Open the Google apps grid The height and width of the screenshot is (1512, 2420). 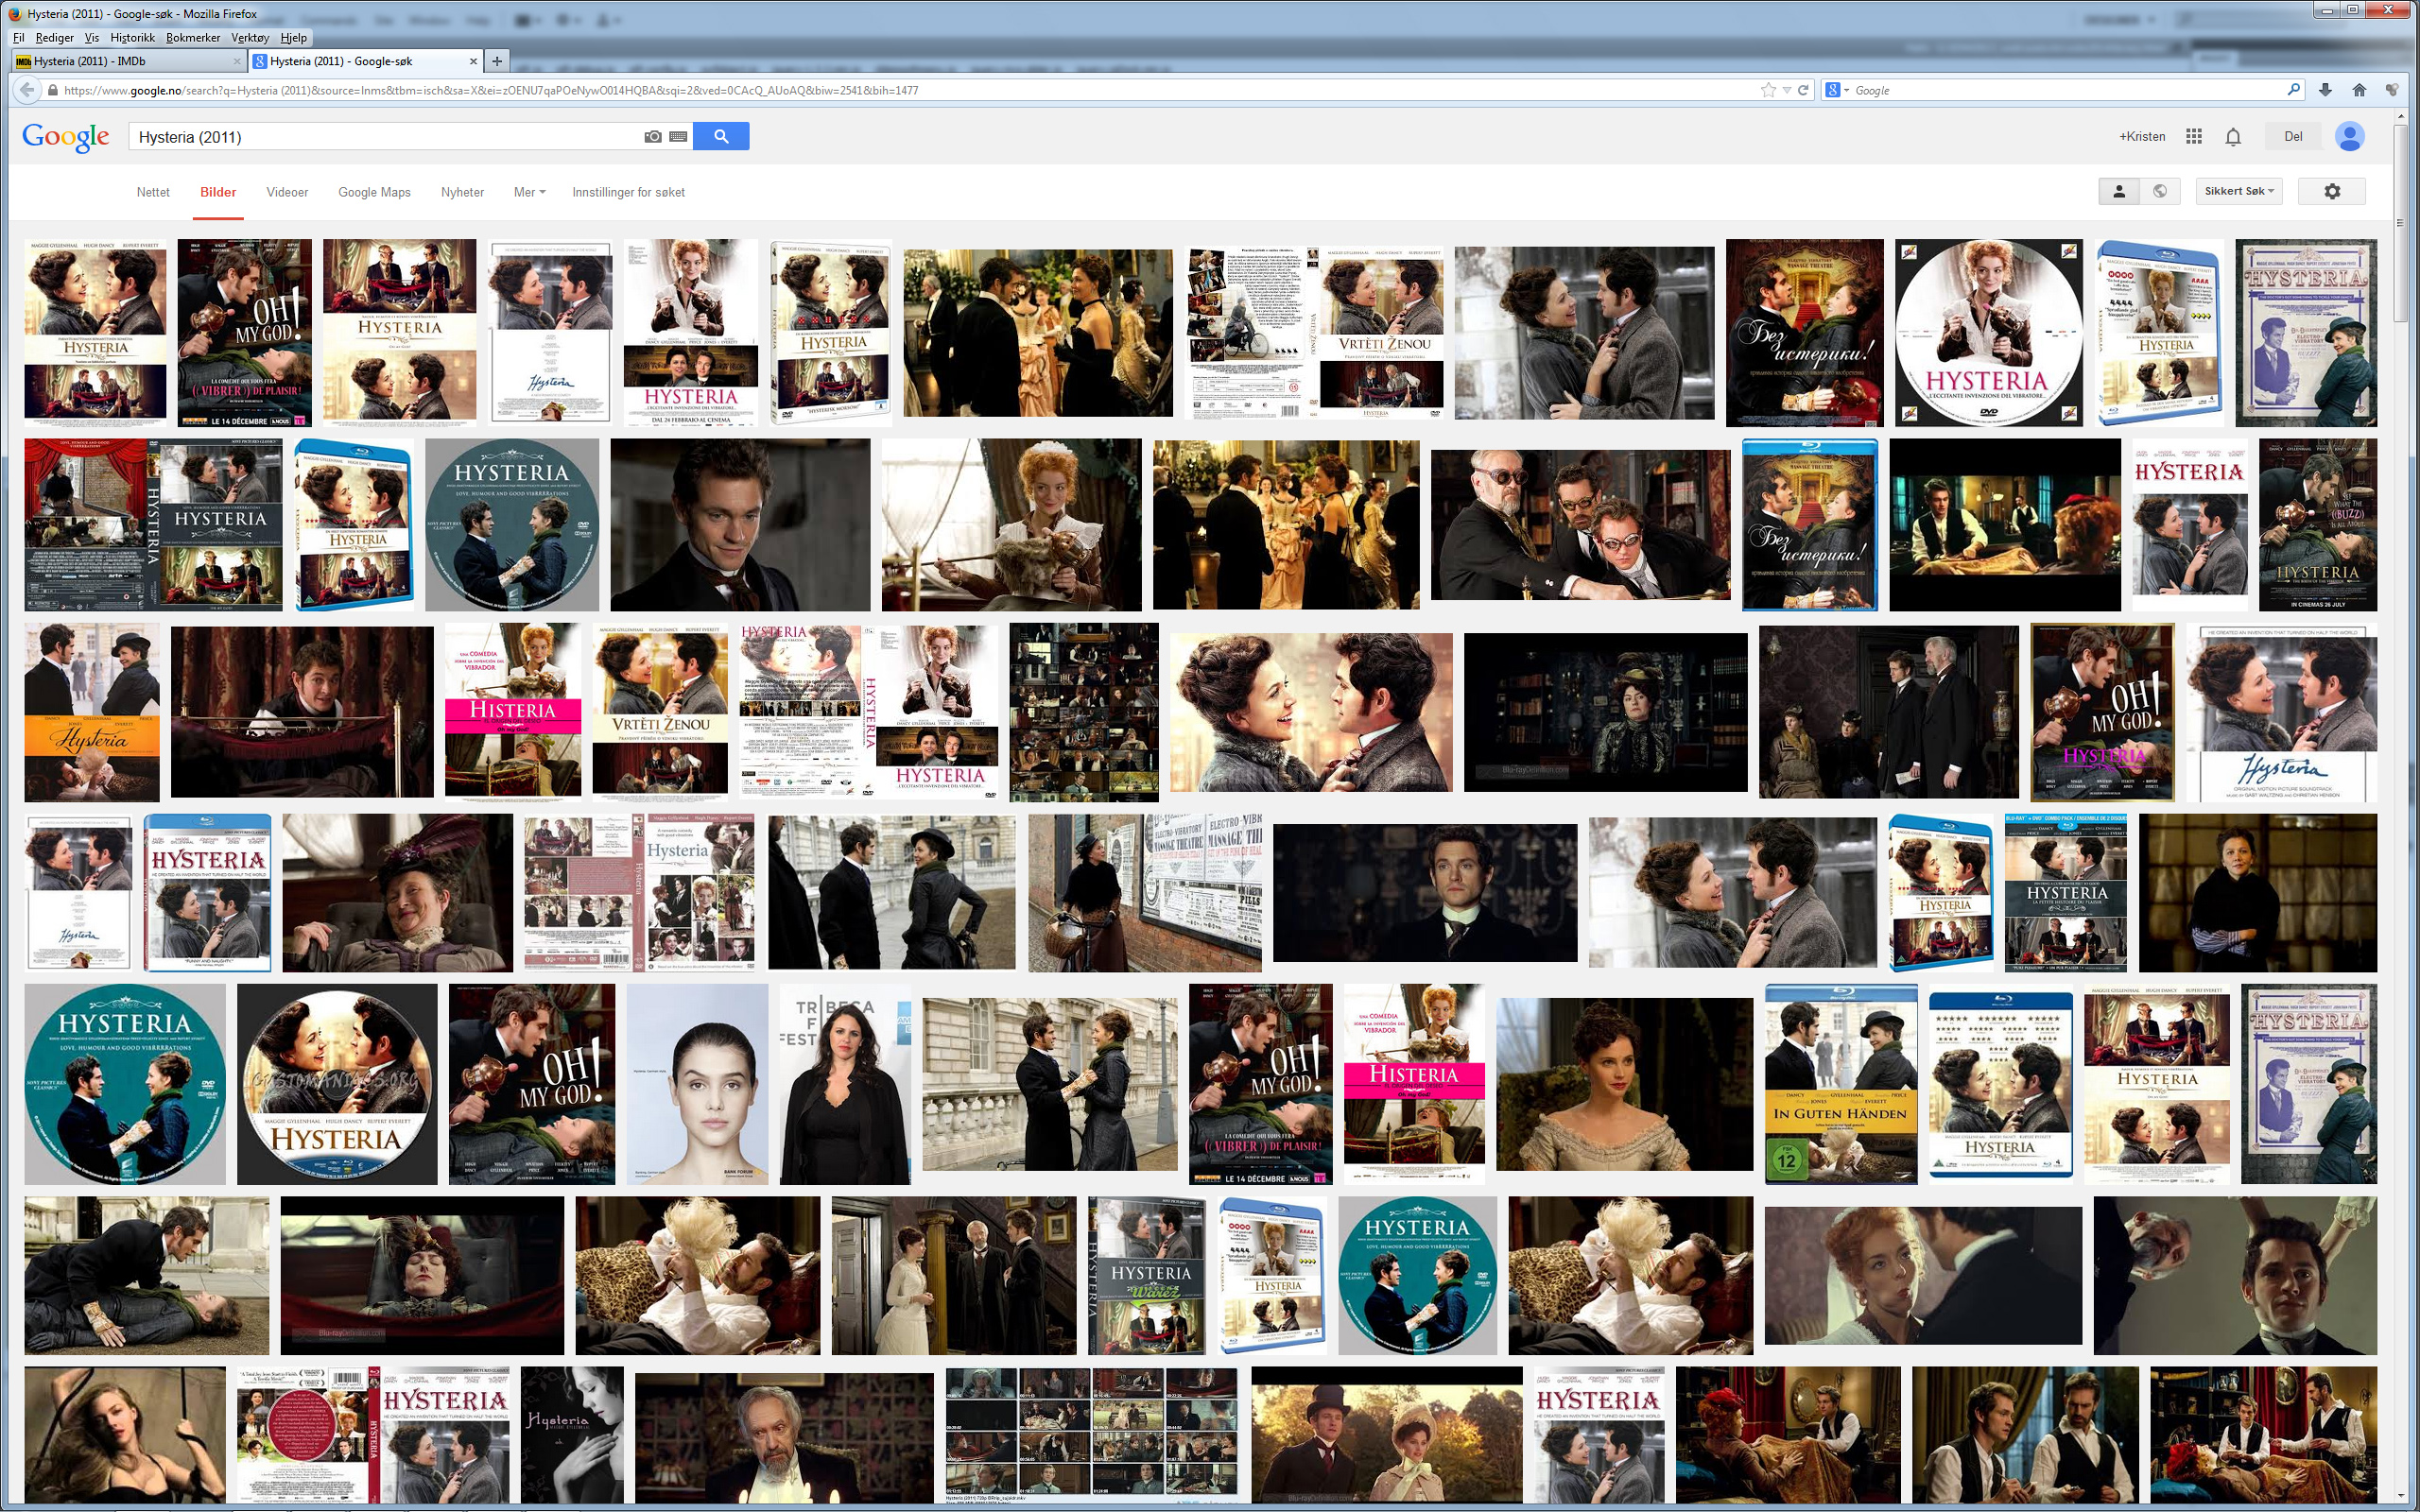click(x=2194, y=136)
